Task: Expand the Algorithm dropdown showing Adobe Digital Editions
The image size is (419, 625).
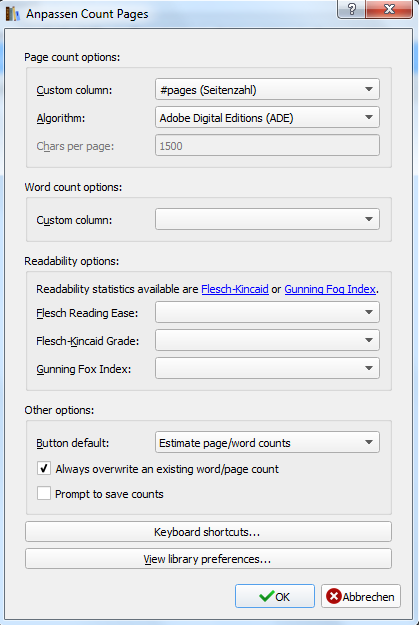Action: (267, 118)
